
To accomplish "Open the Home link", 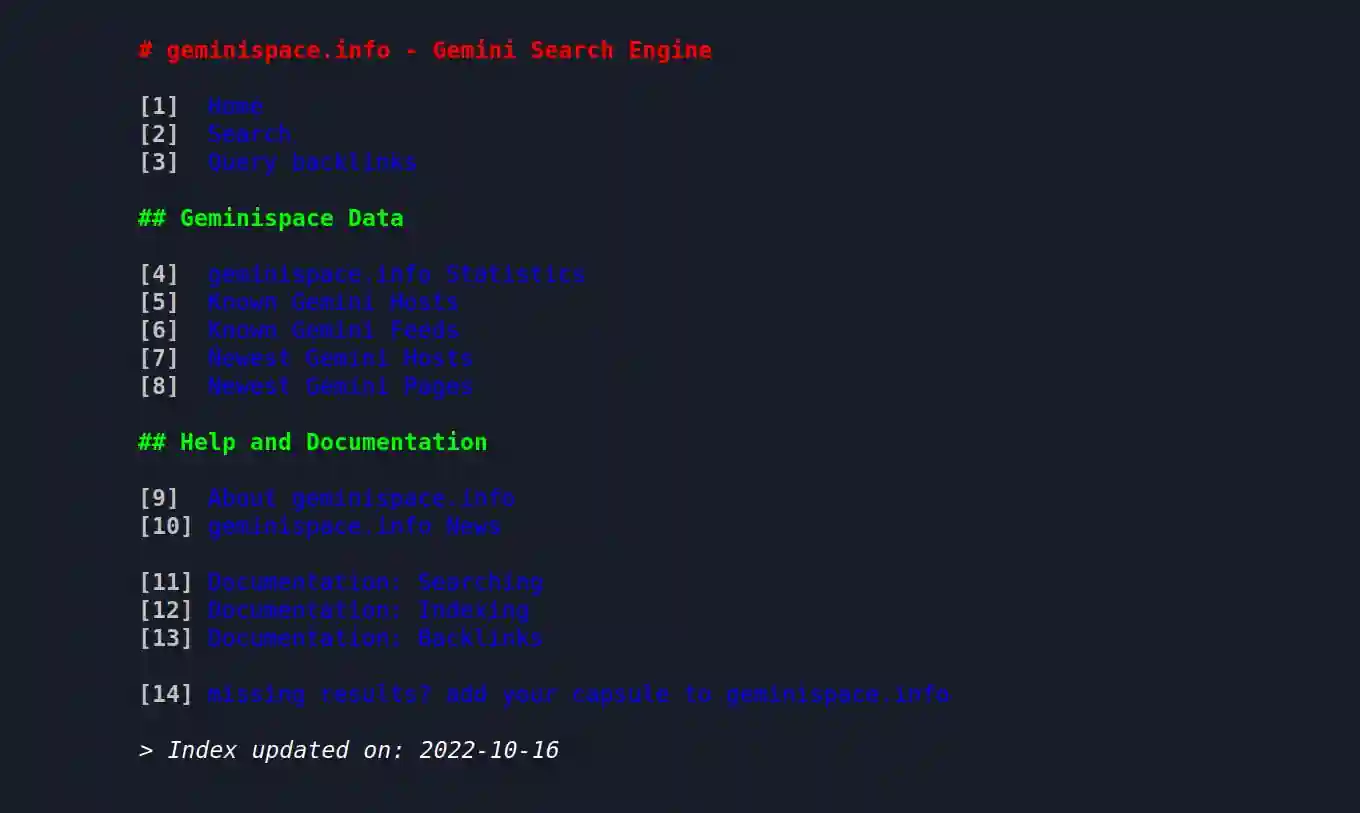I will pos(235,106).
